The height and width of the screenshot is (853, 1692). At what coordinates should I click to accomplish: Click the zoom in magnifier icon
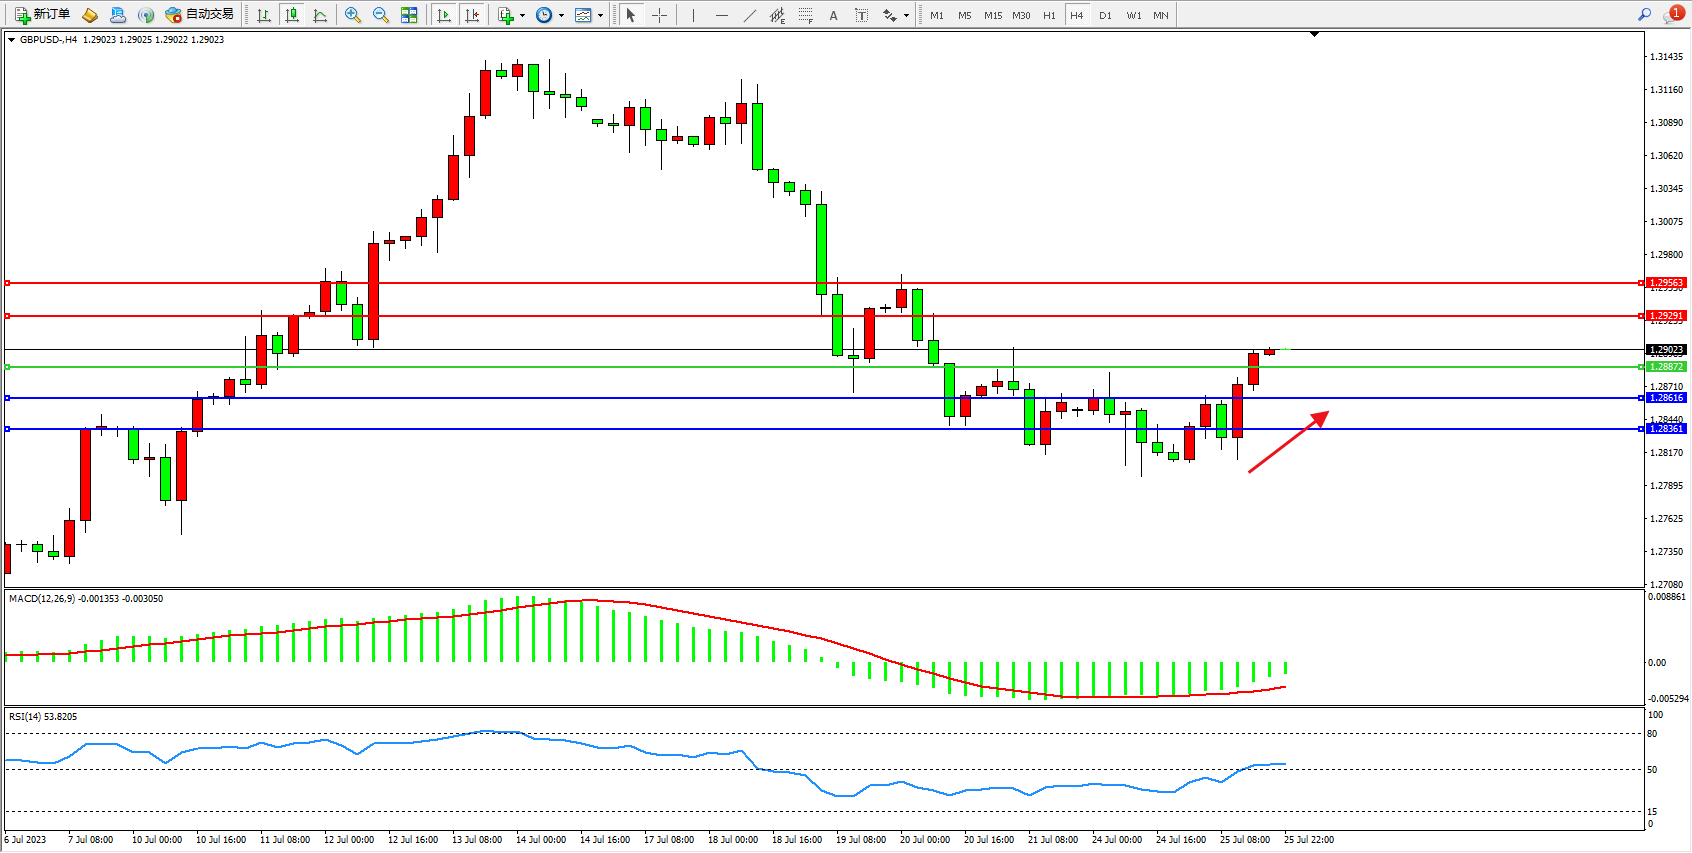(352, 15)
